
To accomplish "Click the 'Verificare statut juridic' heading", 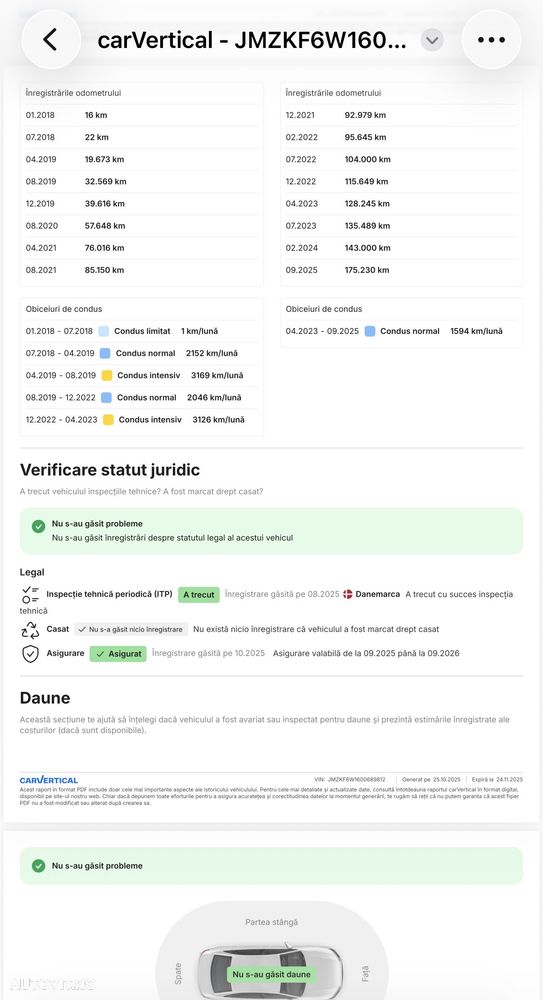I will tap(110, 470).
